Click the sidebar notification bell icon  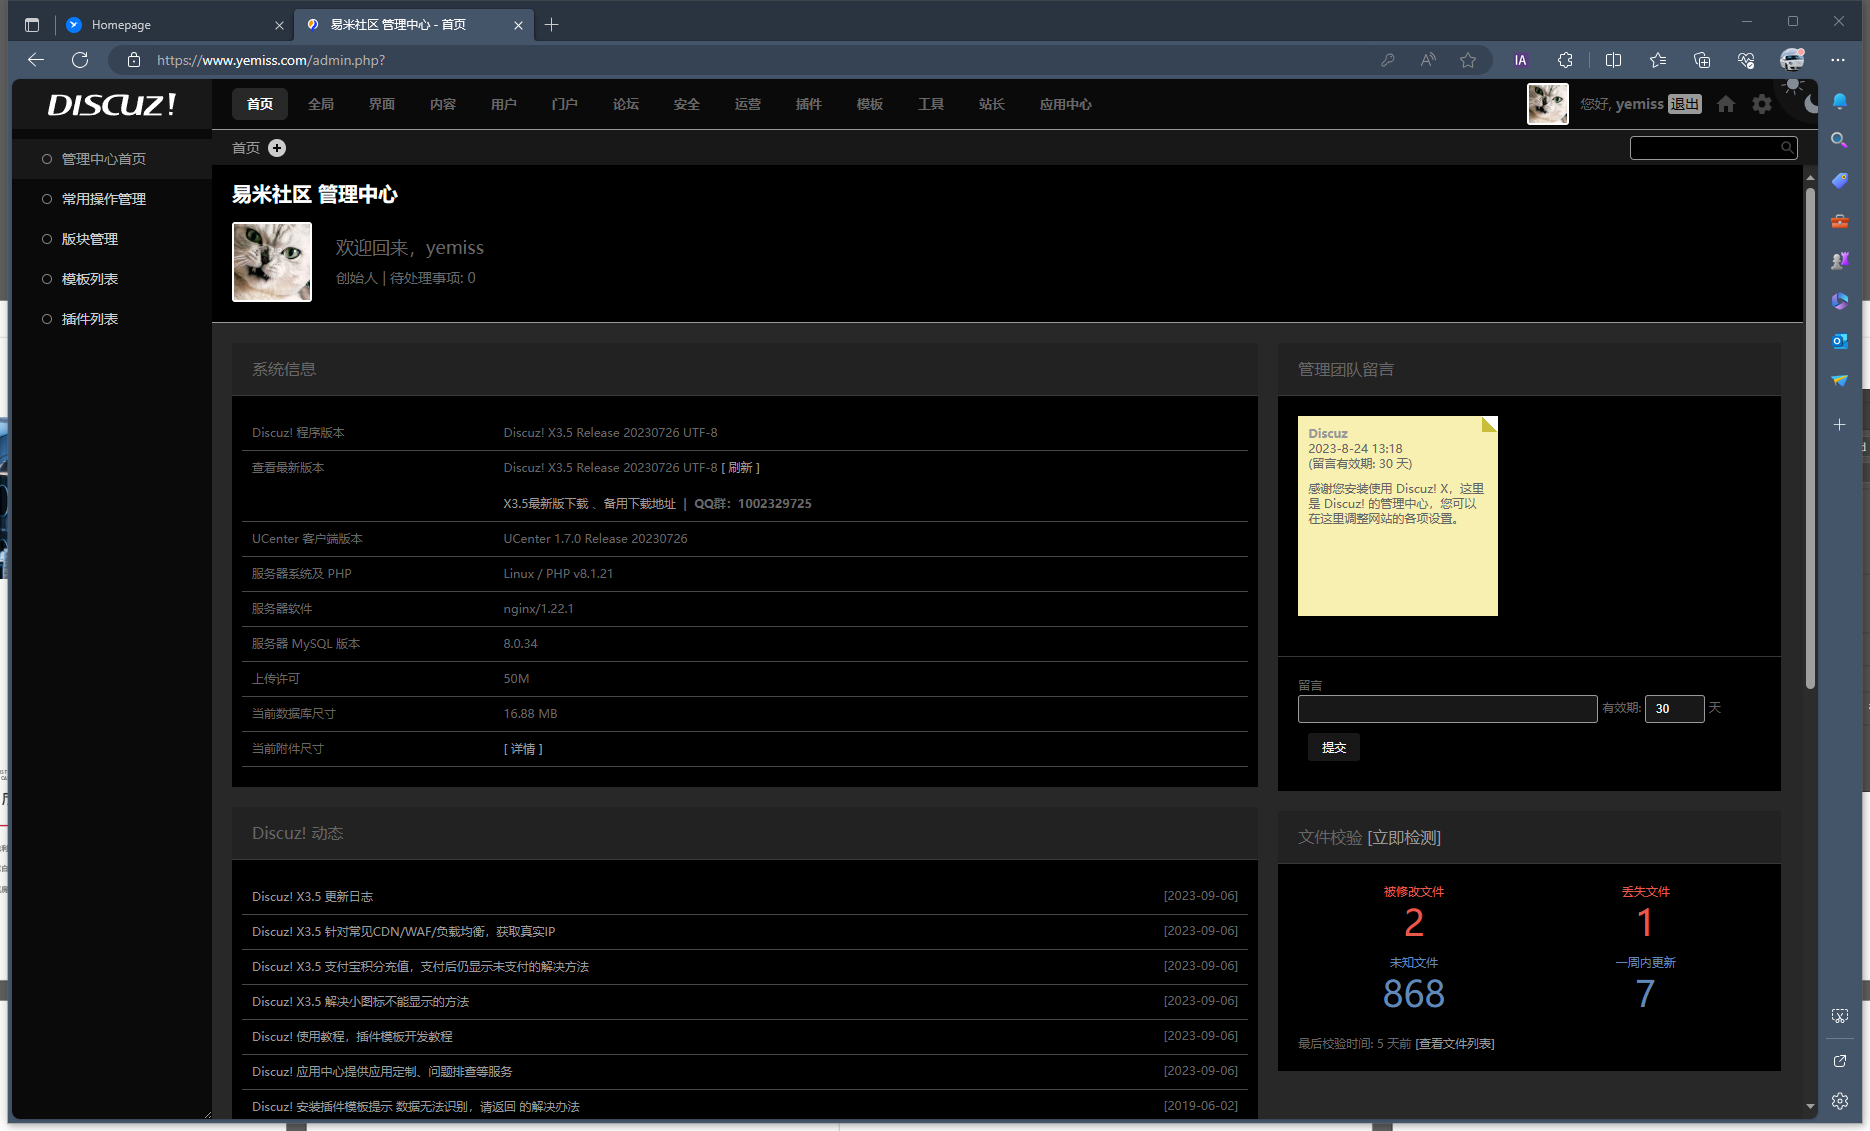pos(1840,101)
